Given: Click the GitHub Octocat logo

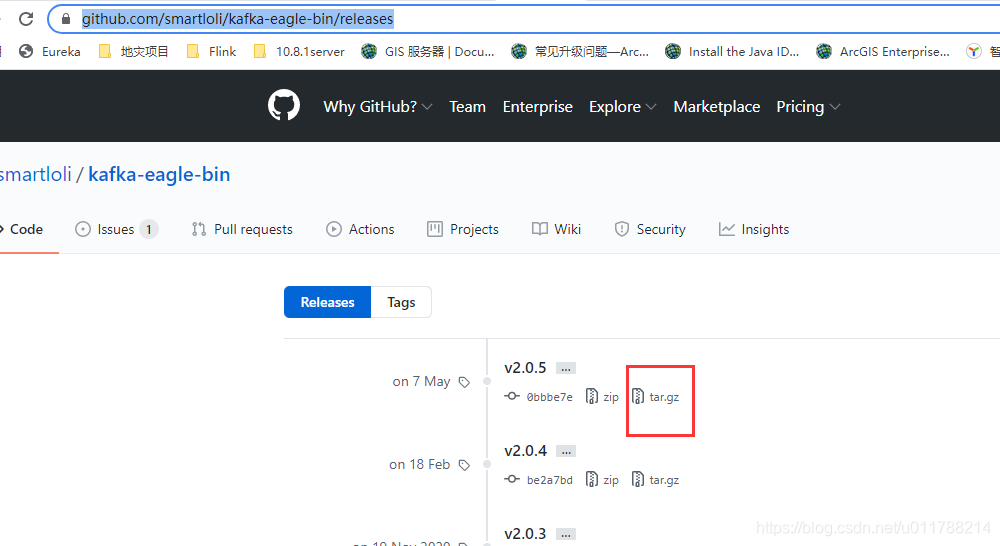Looking at the screenshot, I should [x=284, y=105].
